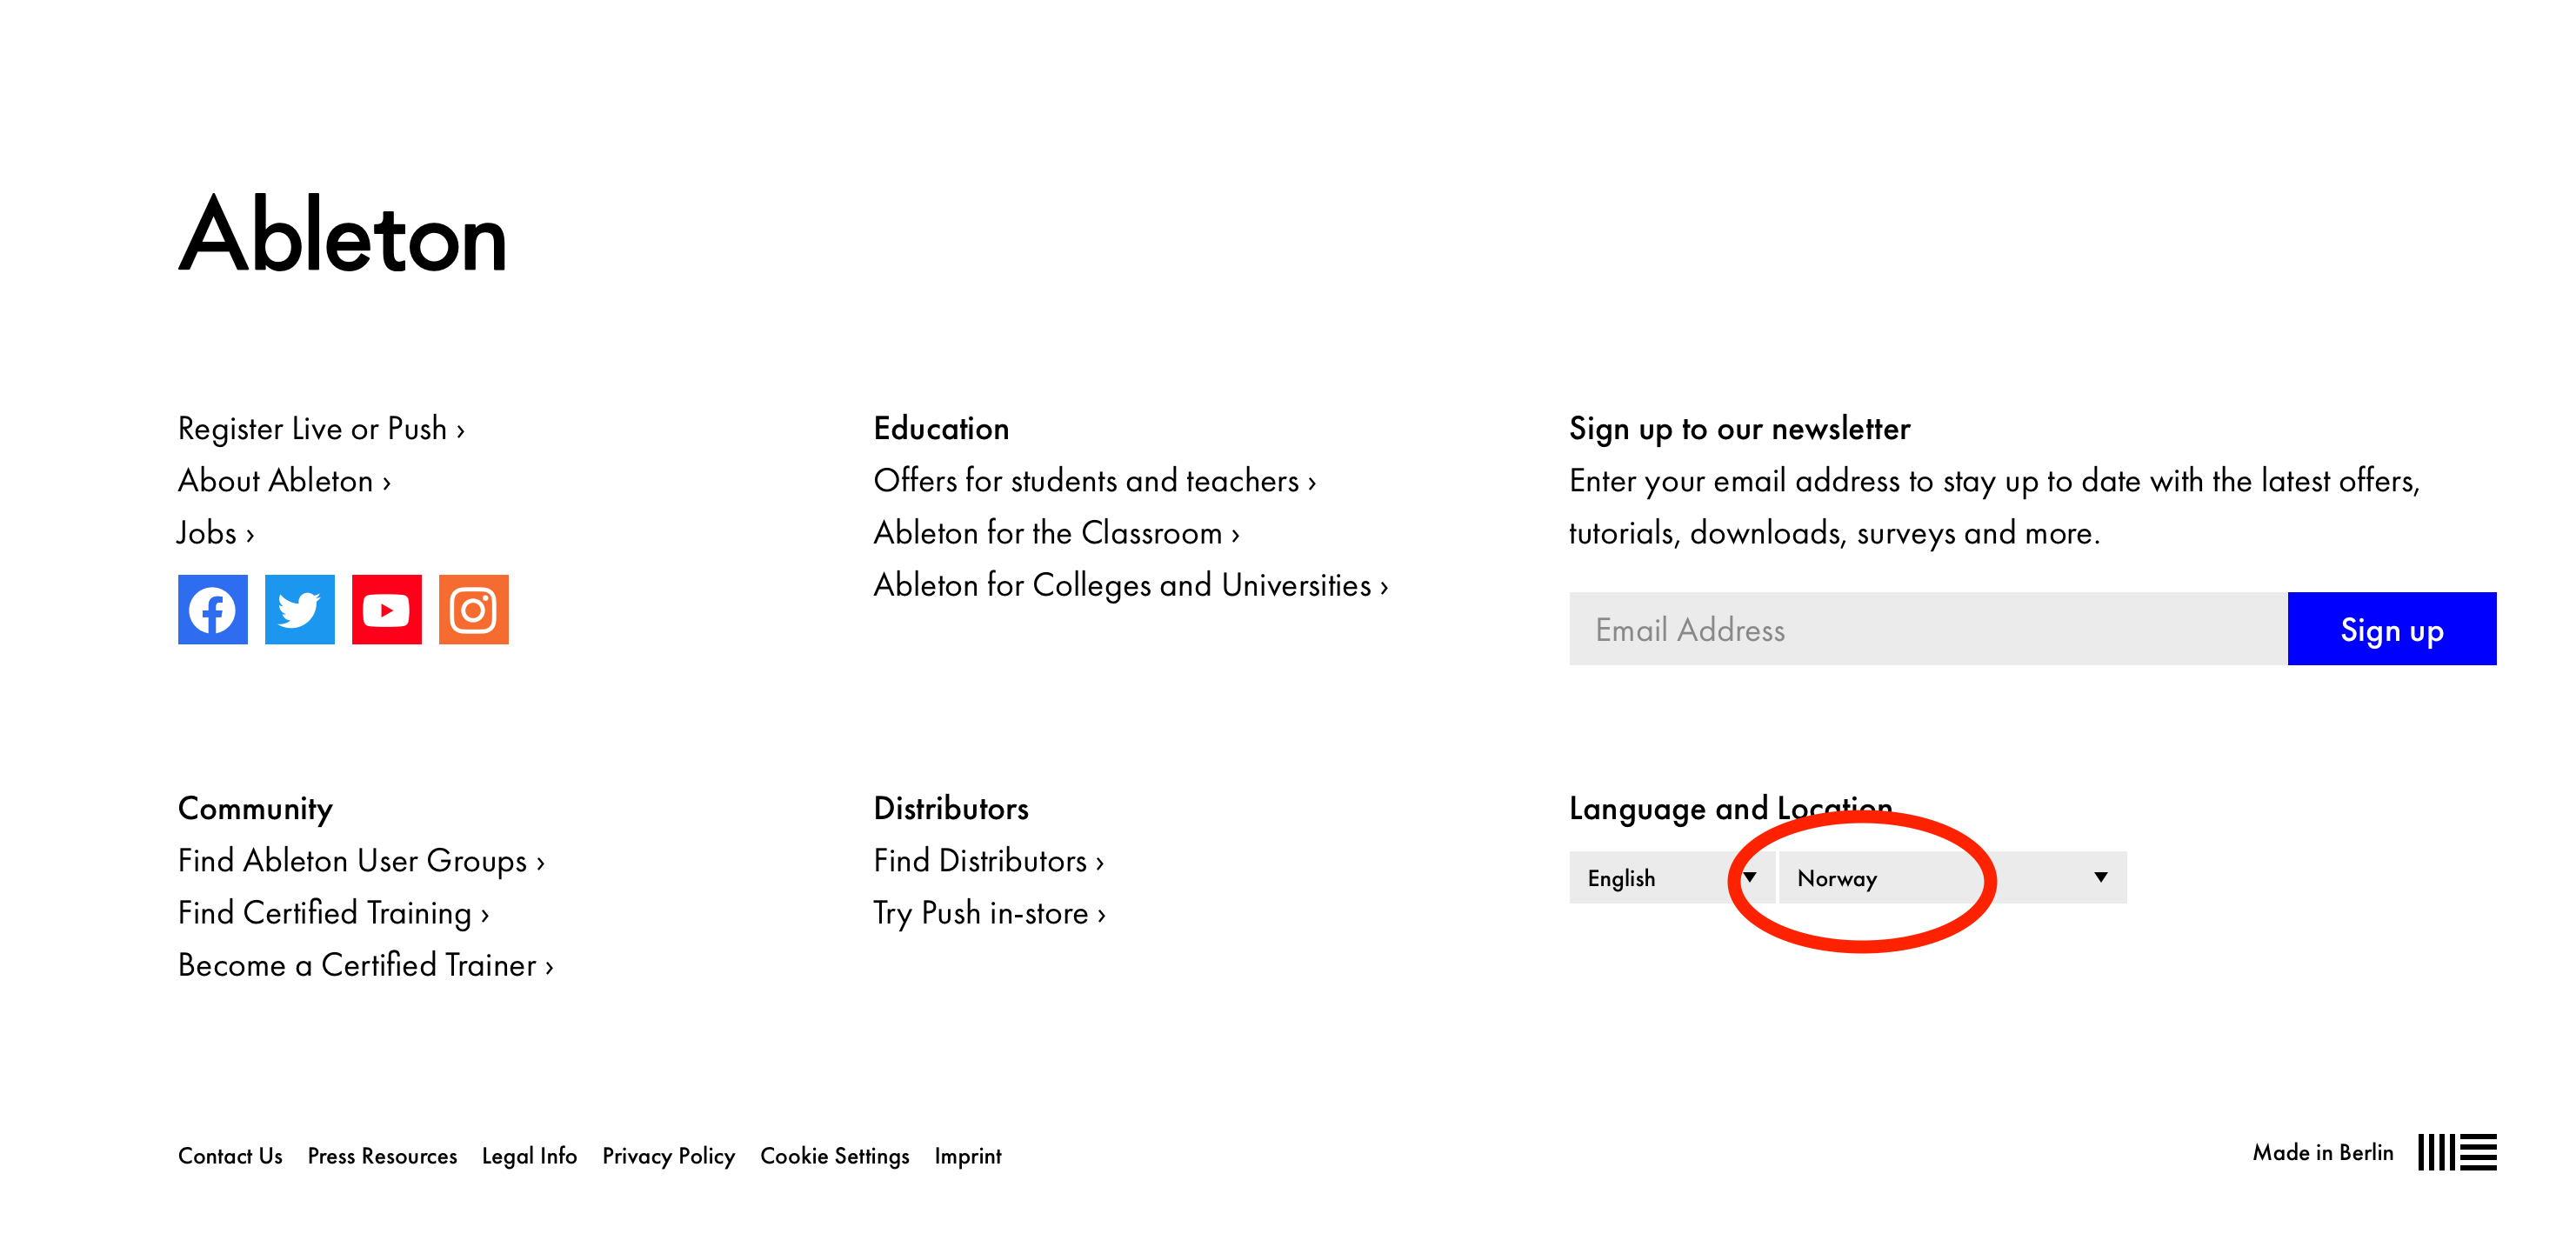Click the Email Address input field
This screenshot has width=2576, height=1247.
[x=1928, y=628]
